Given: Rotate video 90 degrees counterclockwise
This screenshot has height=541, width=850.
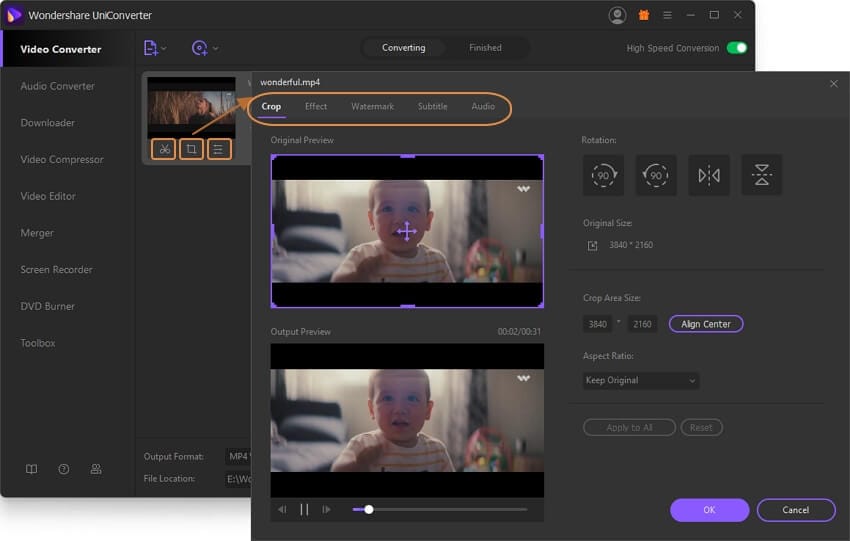Looking at the screenshot, I should [656, 175].
